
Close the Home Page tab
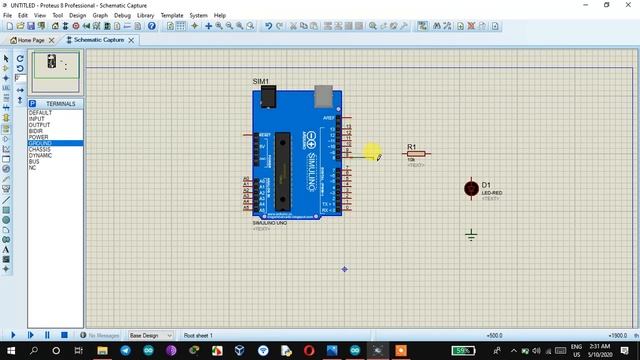[x=51, y=40]
